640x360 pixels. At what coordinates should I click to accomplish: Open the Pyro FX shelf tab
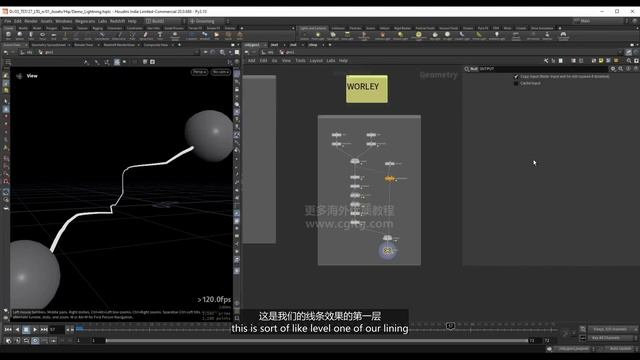click(x=483, y=28)
